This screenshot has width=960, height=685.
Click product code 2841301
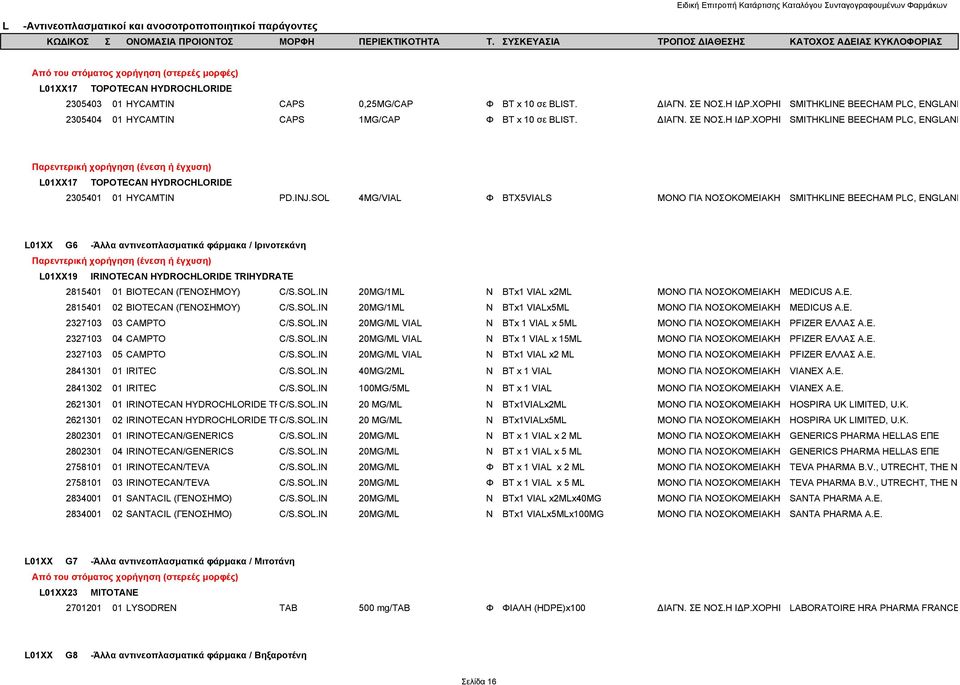pyautogui.click(x=84, y=371)
